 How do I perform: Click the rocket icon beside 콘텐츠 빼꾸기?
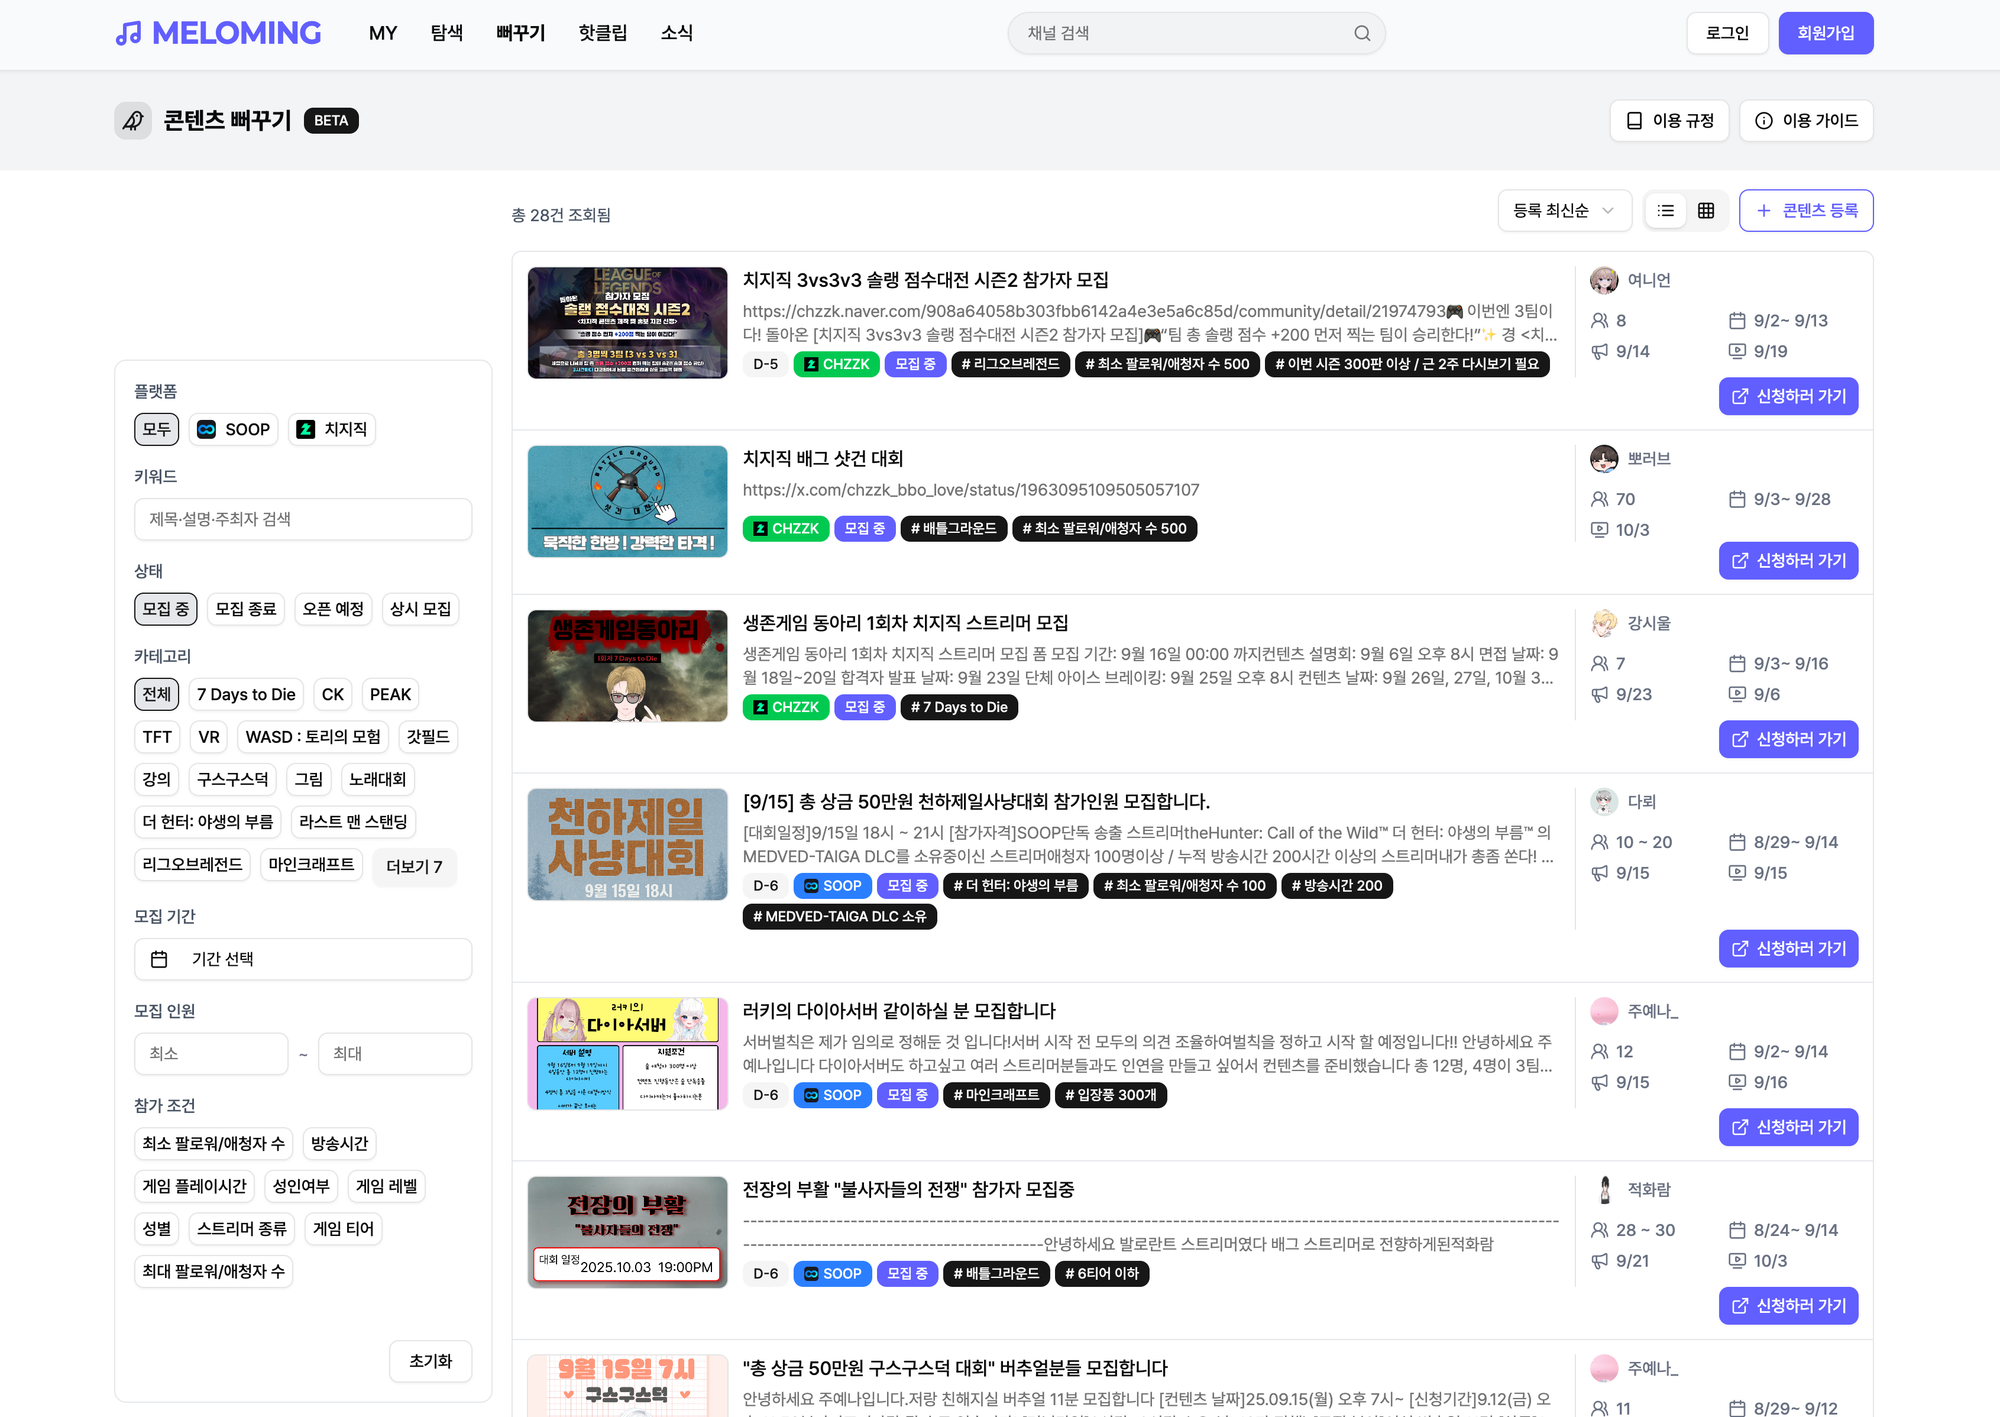click(133, 121)
